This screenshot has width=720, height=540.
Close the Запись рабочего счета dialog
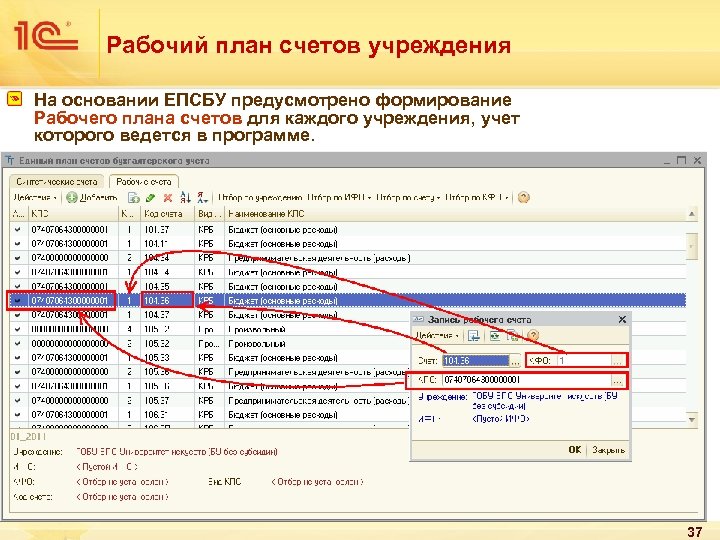click(622, 319)
